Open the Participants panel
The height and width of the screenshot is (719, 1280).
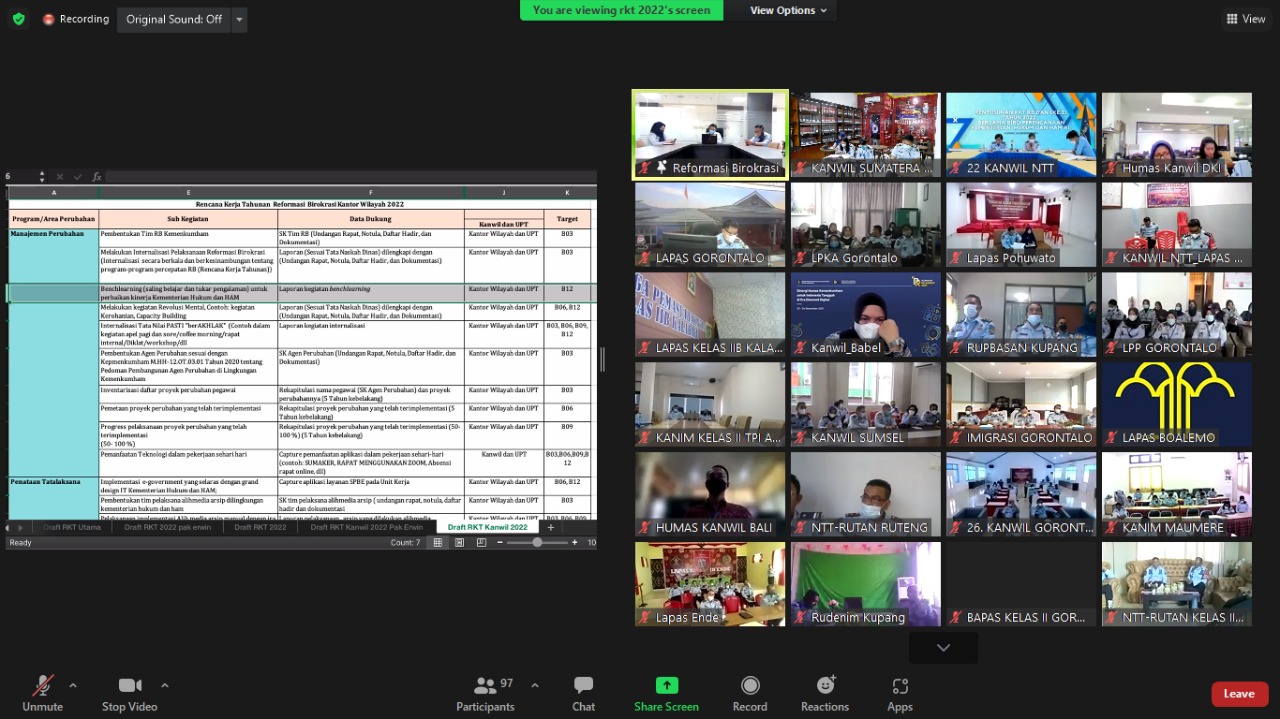click(486, 693)
